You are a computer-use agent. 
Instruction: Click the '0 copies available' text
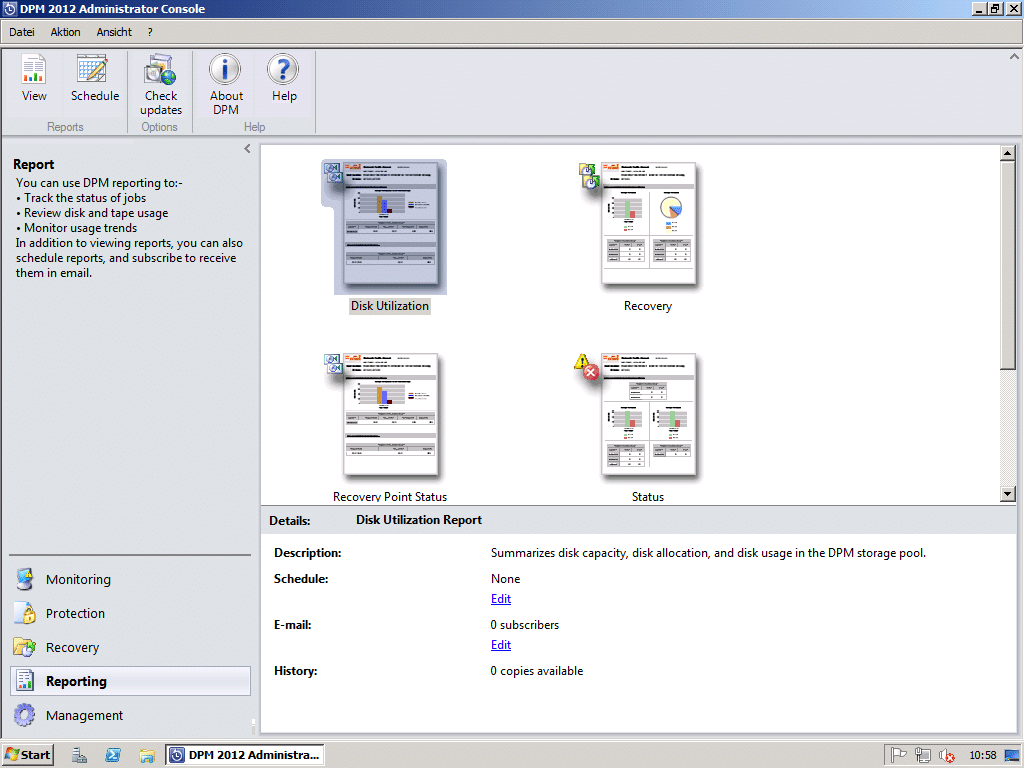coord(537,671)
